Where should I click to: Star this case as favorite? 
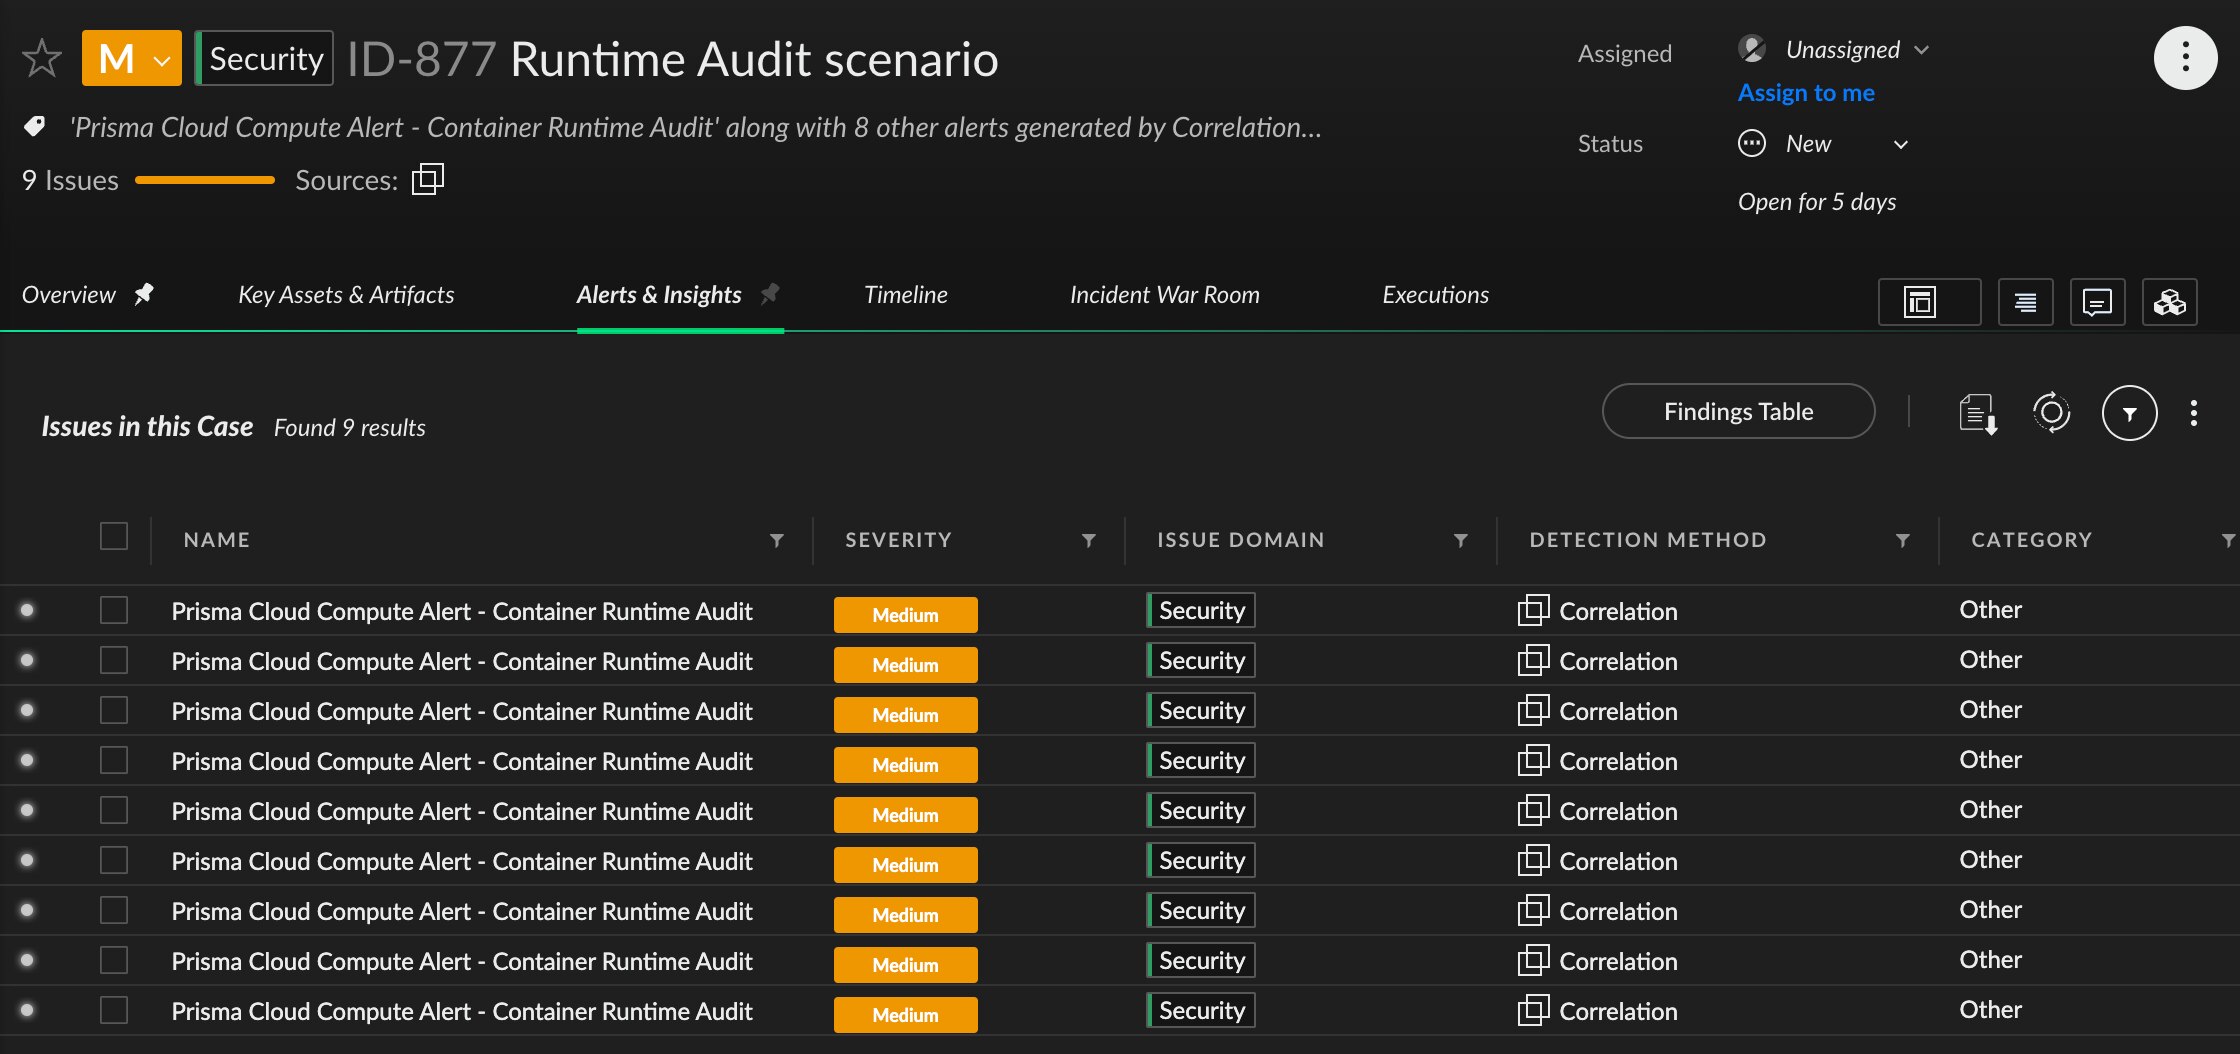42,58
